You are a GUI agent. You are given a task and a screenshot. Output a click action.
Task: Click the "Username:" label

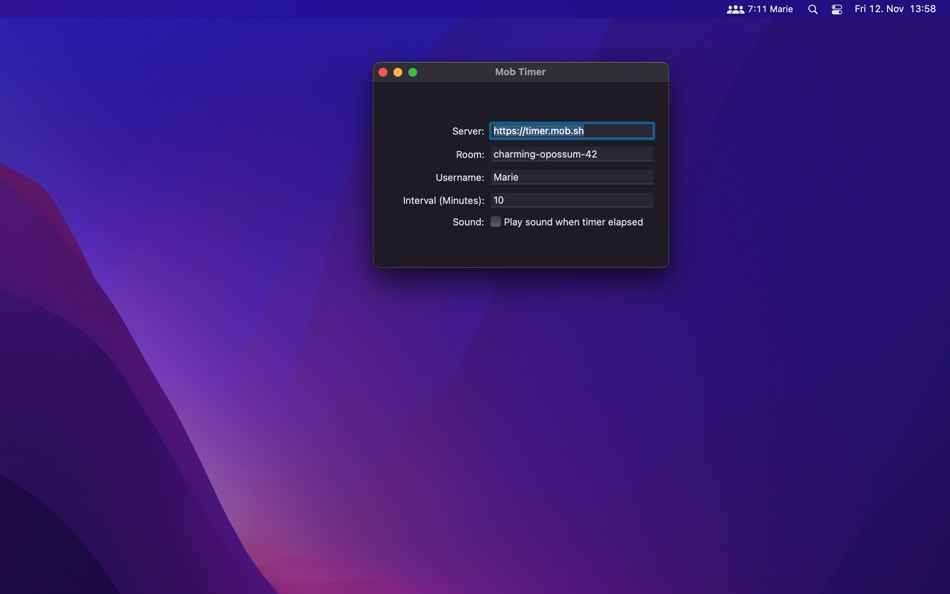[x=460, y=178]
